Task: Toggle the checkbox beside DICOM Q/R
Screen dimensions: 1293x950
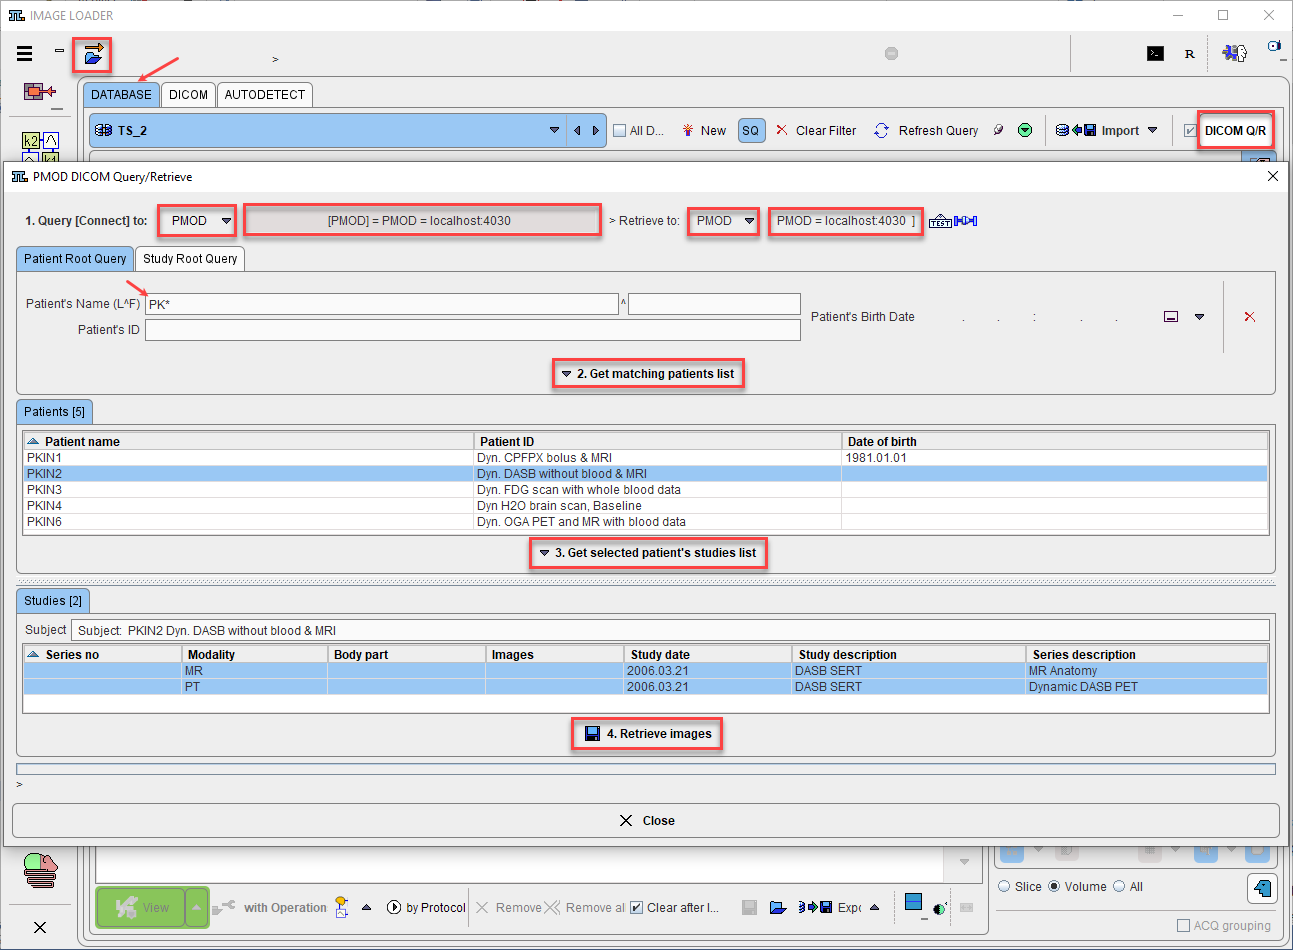Action: pos(1190,131)
